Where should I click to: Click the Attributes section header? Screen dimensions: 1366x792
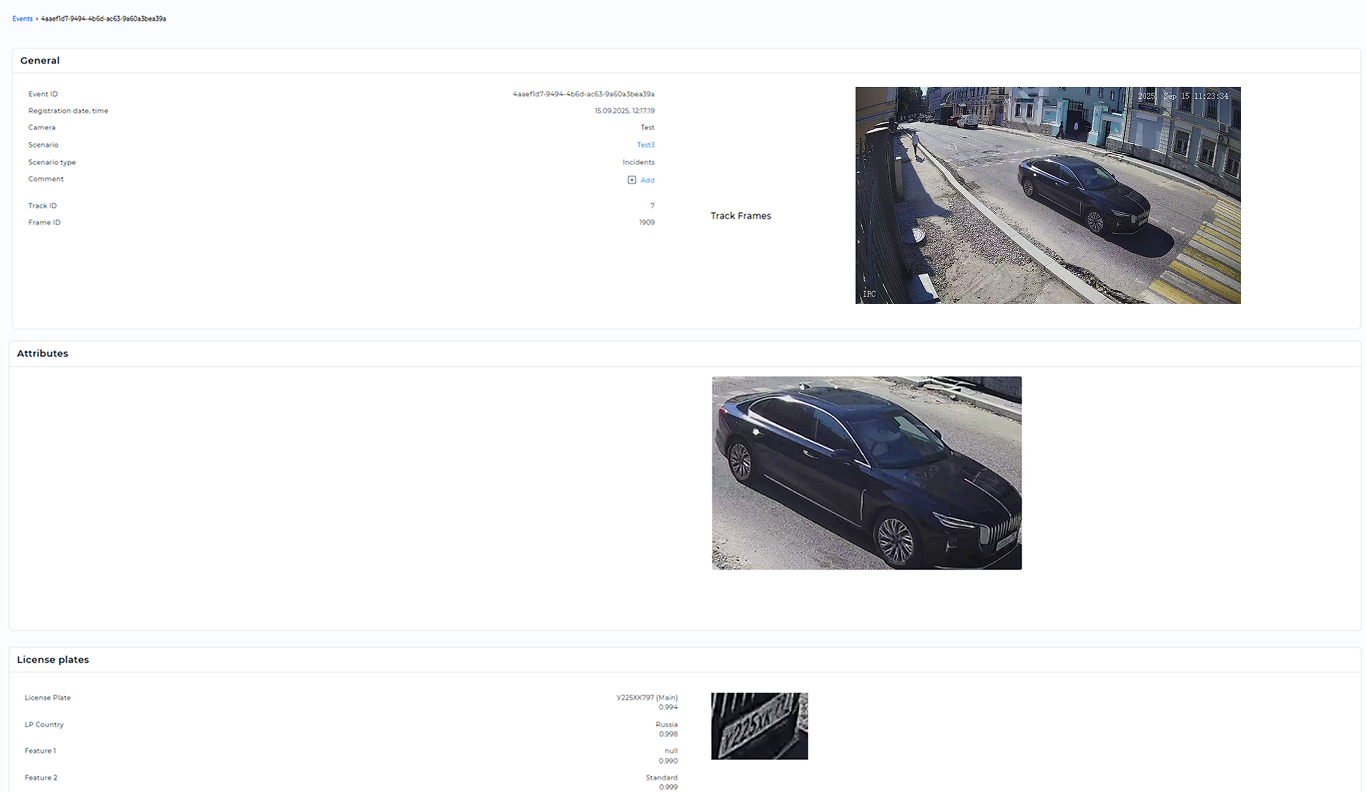pyautogui.click(x=42, y=354)
